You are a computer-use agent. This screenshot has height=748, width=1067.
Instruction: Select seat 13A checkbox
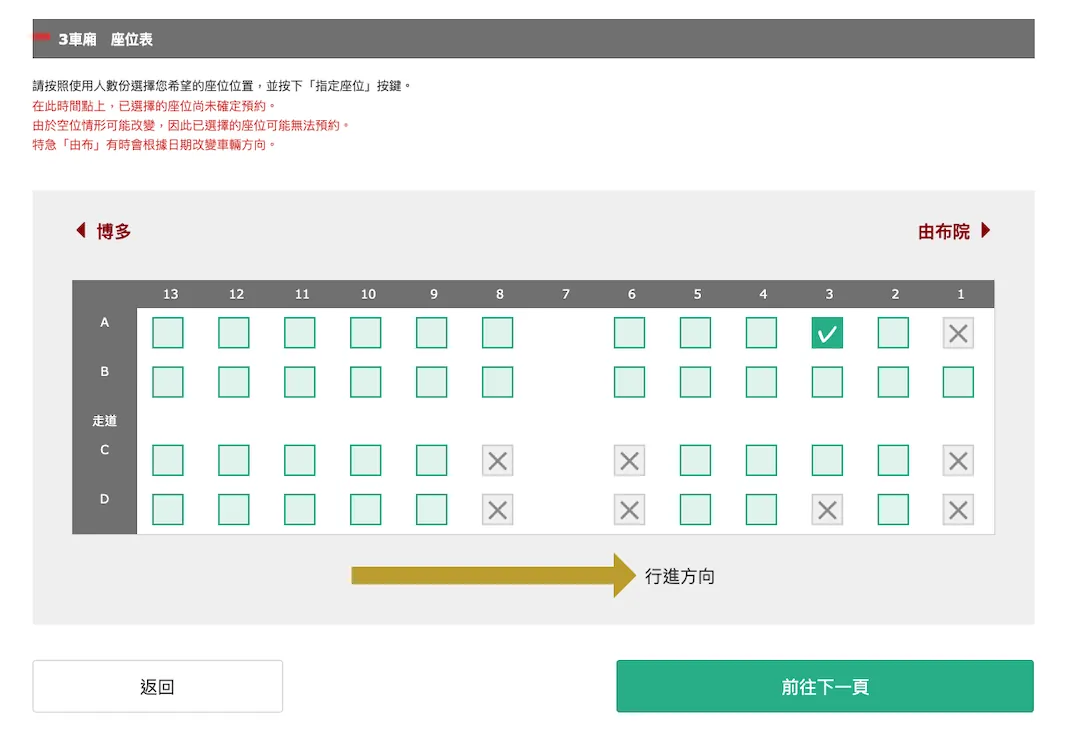pyautogui.click(x=168, y=333)
